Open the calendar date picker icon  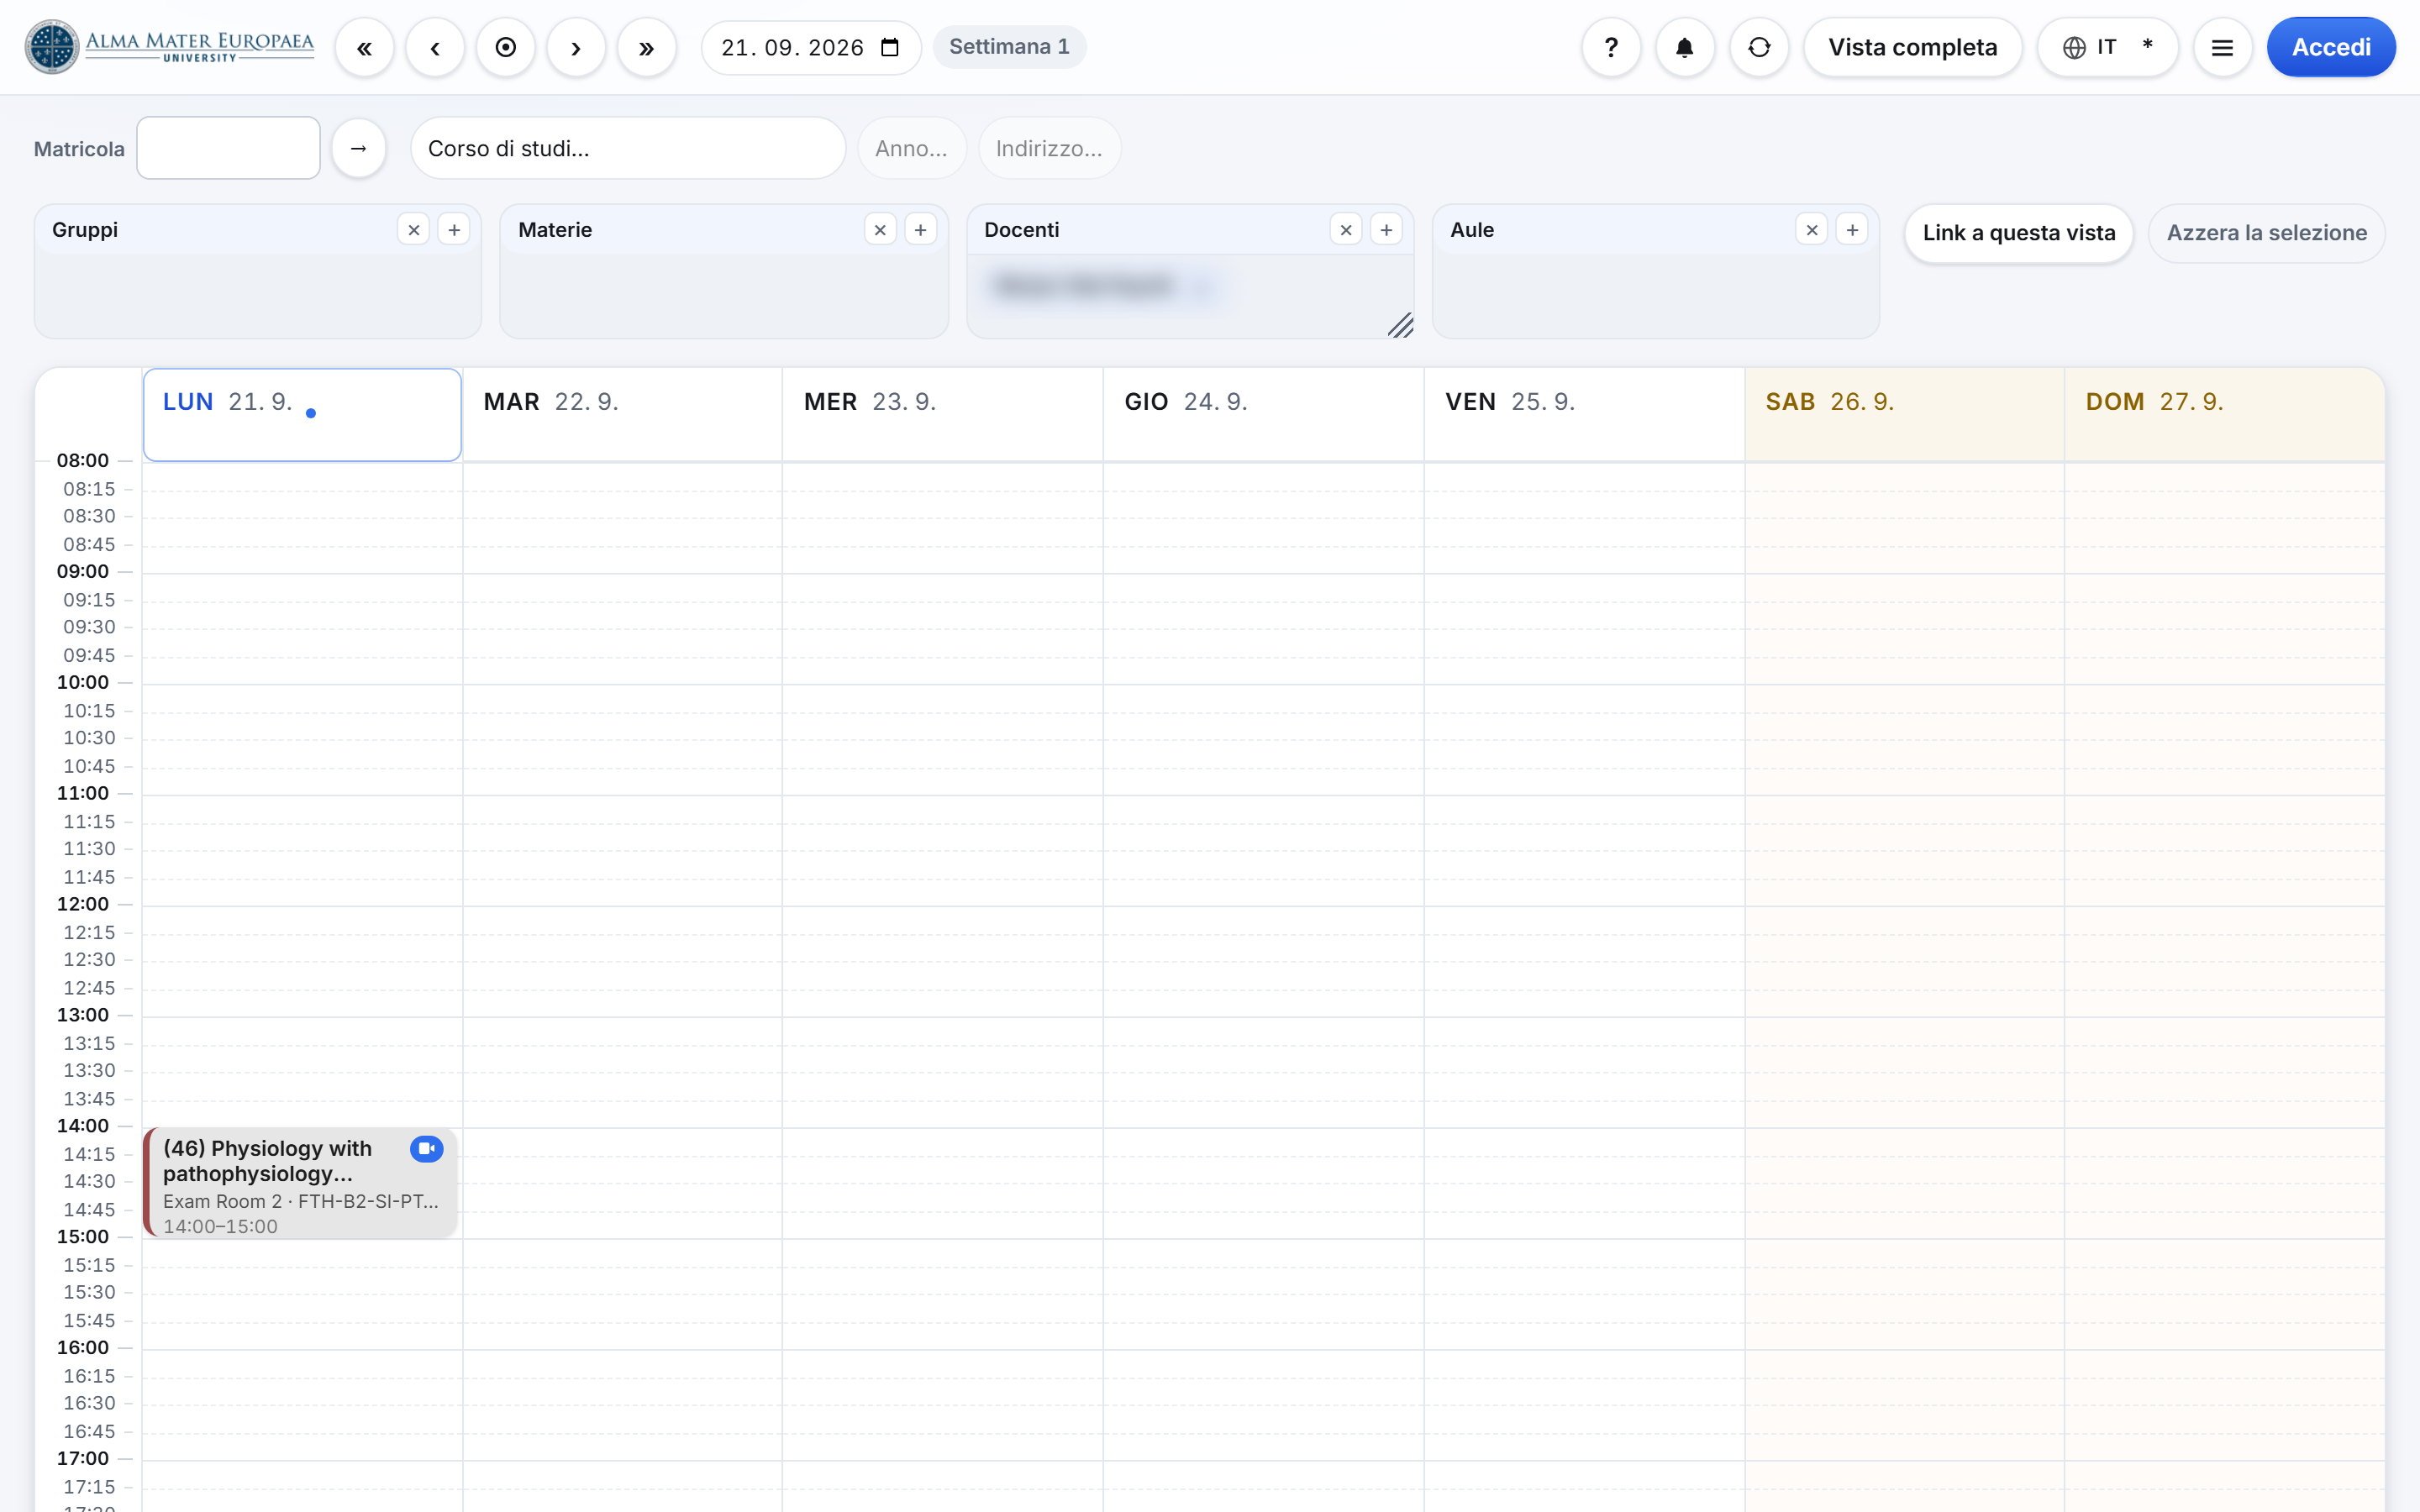(890, 47)
